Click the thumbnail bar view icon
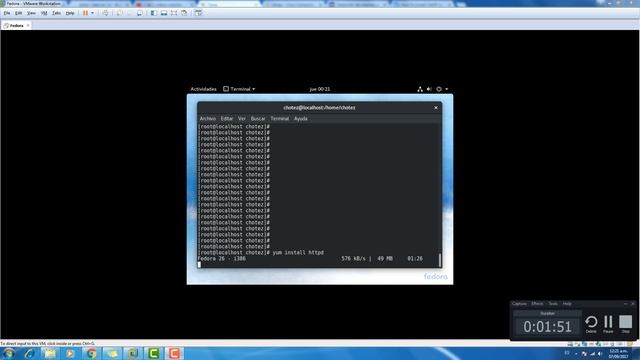This screenshot has width=640, height=360. [x=164, y=13]
